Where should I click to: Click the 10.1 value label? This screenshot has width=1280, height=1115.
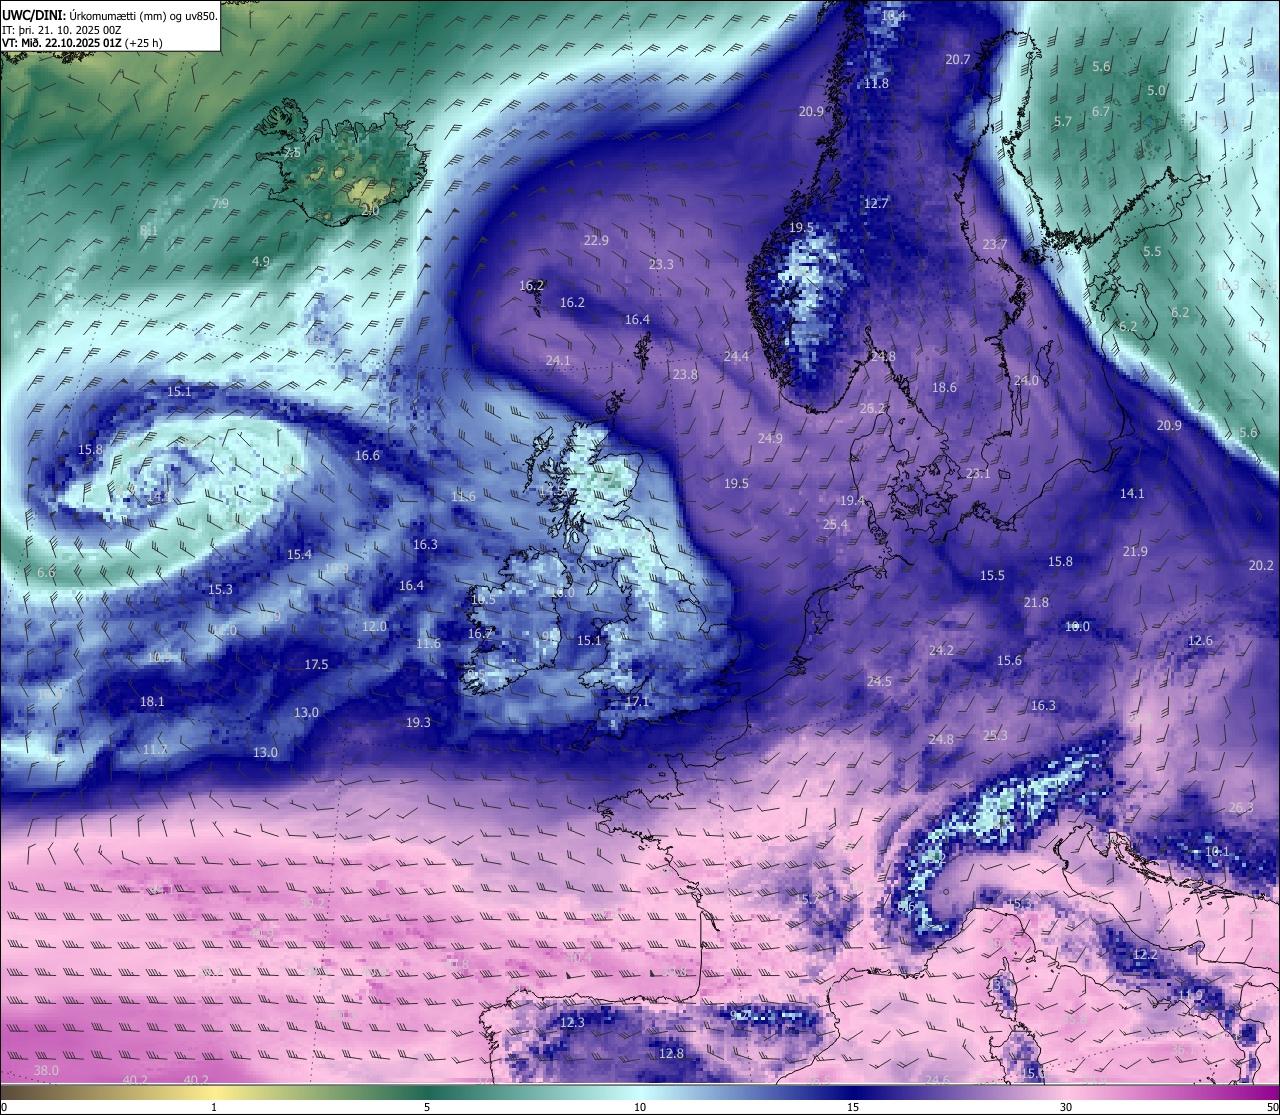click(1217, 852)
